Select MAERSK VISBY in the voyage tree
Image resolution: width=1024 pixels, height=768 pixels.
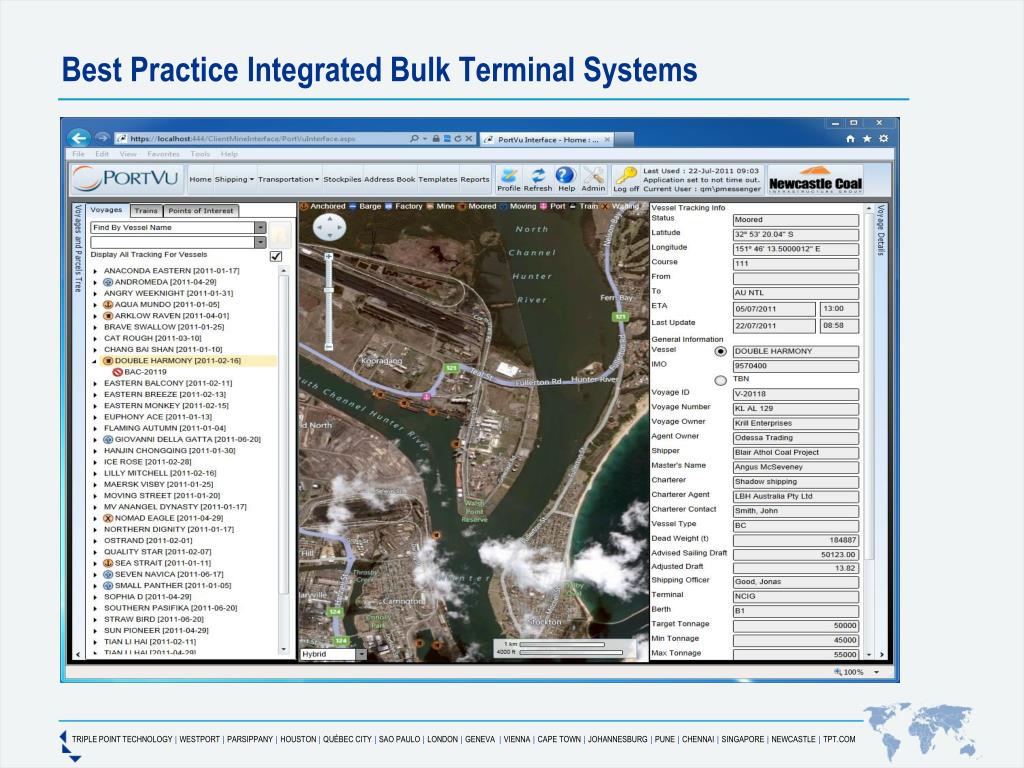159,484
